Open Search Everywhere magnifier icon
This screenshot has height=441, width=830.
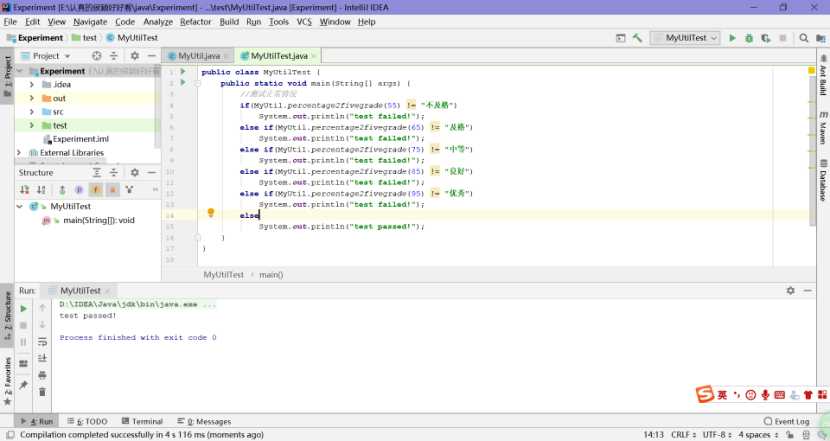coord(804,38)
